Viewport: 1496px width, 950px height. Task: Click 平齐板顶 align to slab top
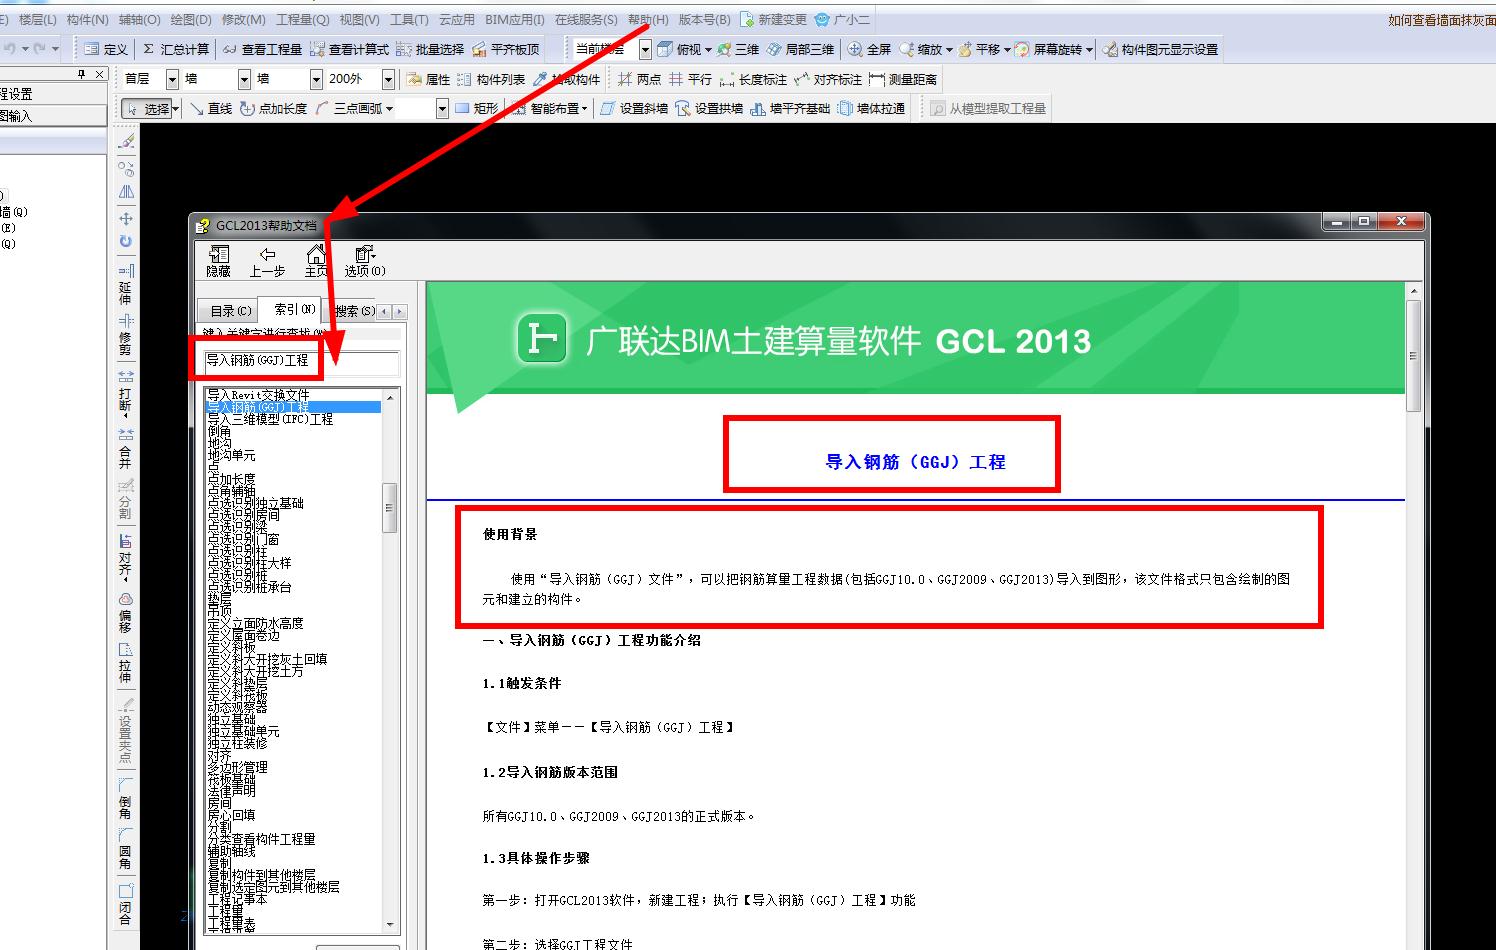[506, 49]
